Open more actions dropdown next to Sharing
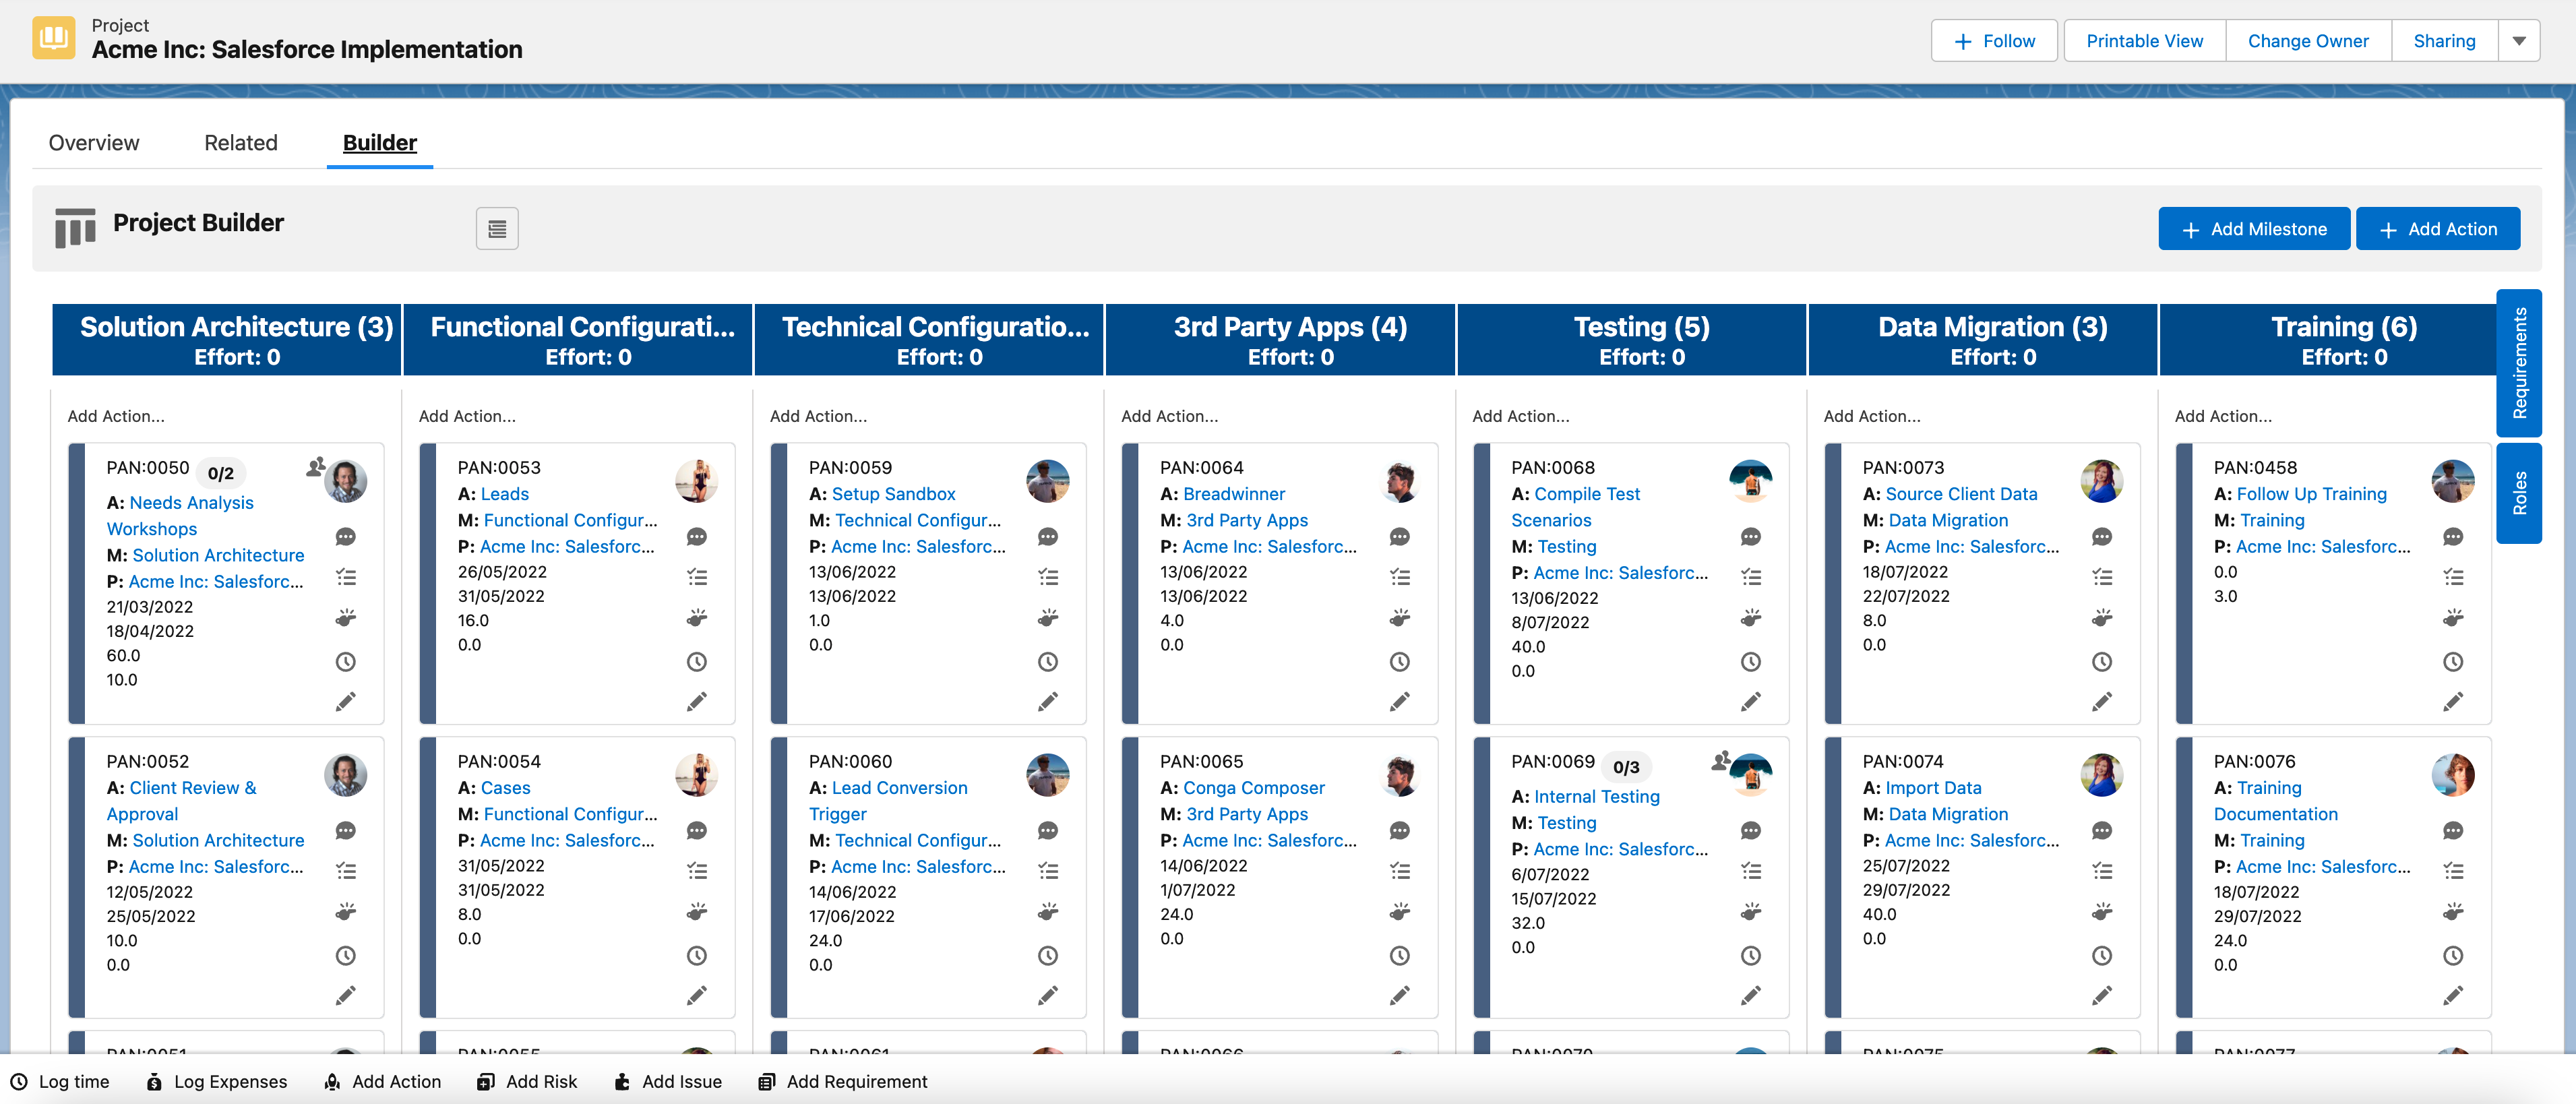Image resolution: width=2576 pixels, height=1104 pixels. pyautogui.click(x=2519, y=41)
